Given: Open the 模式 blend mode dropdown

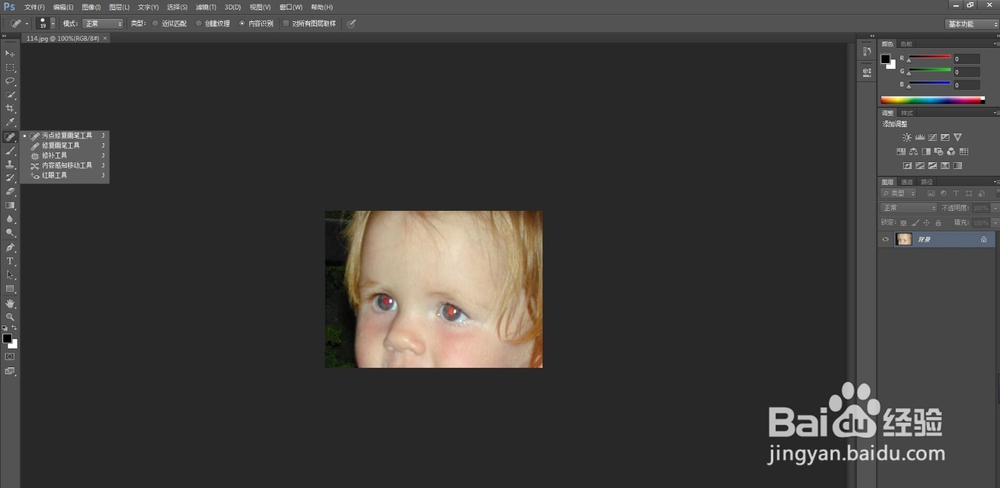Looking at the screenshot, I should pos(103,24).
